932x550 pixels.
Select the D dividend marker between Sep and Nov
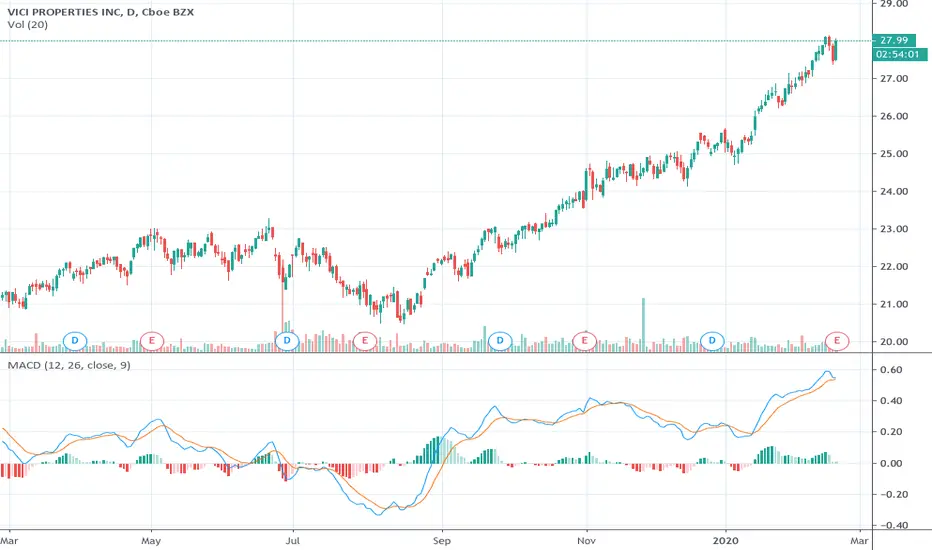pos(500,341)
